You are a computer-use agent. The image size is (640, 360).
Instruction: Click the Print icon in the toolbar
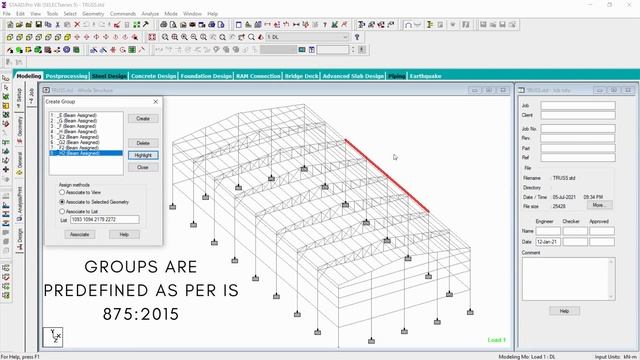coord(164,24)
